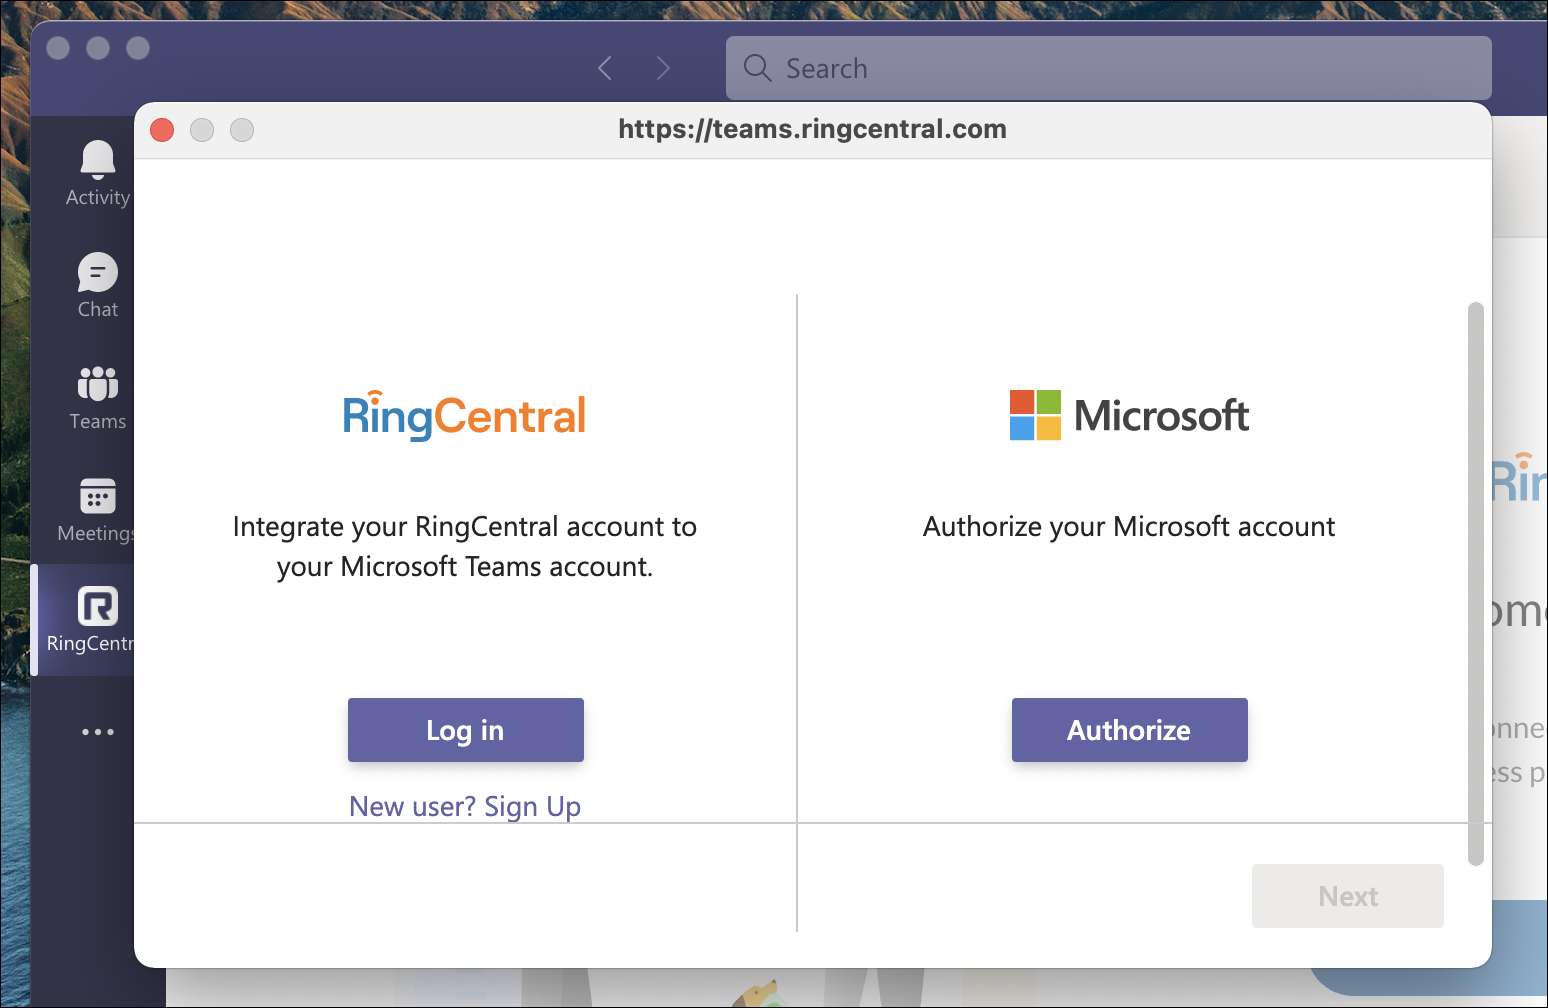Click the Log in button
1548x1008 pixels.
[x=465, y=730]
